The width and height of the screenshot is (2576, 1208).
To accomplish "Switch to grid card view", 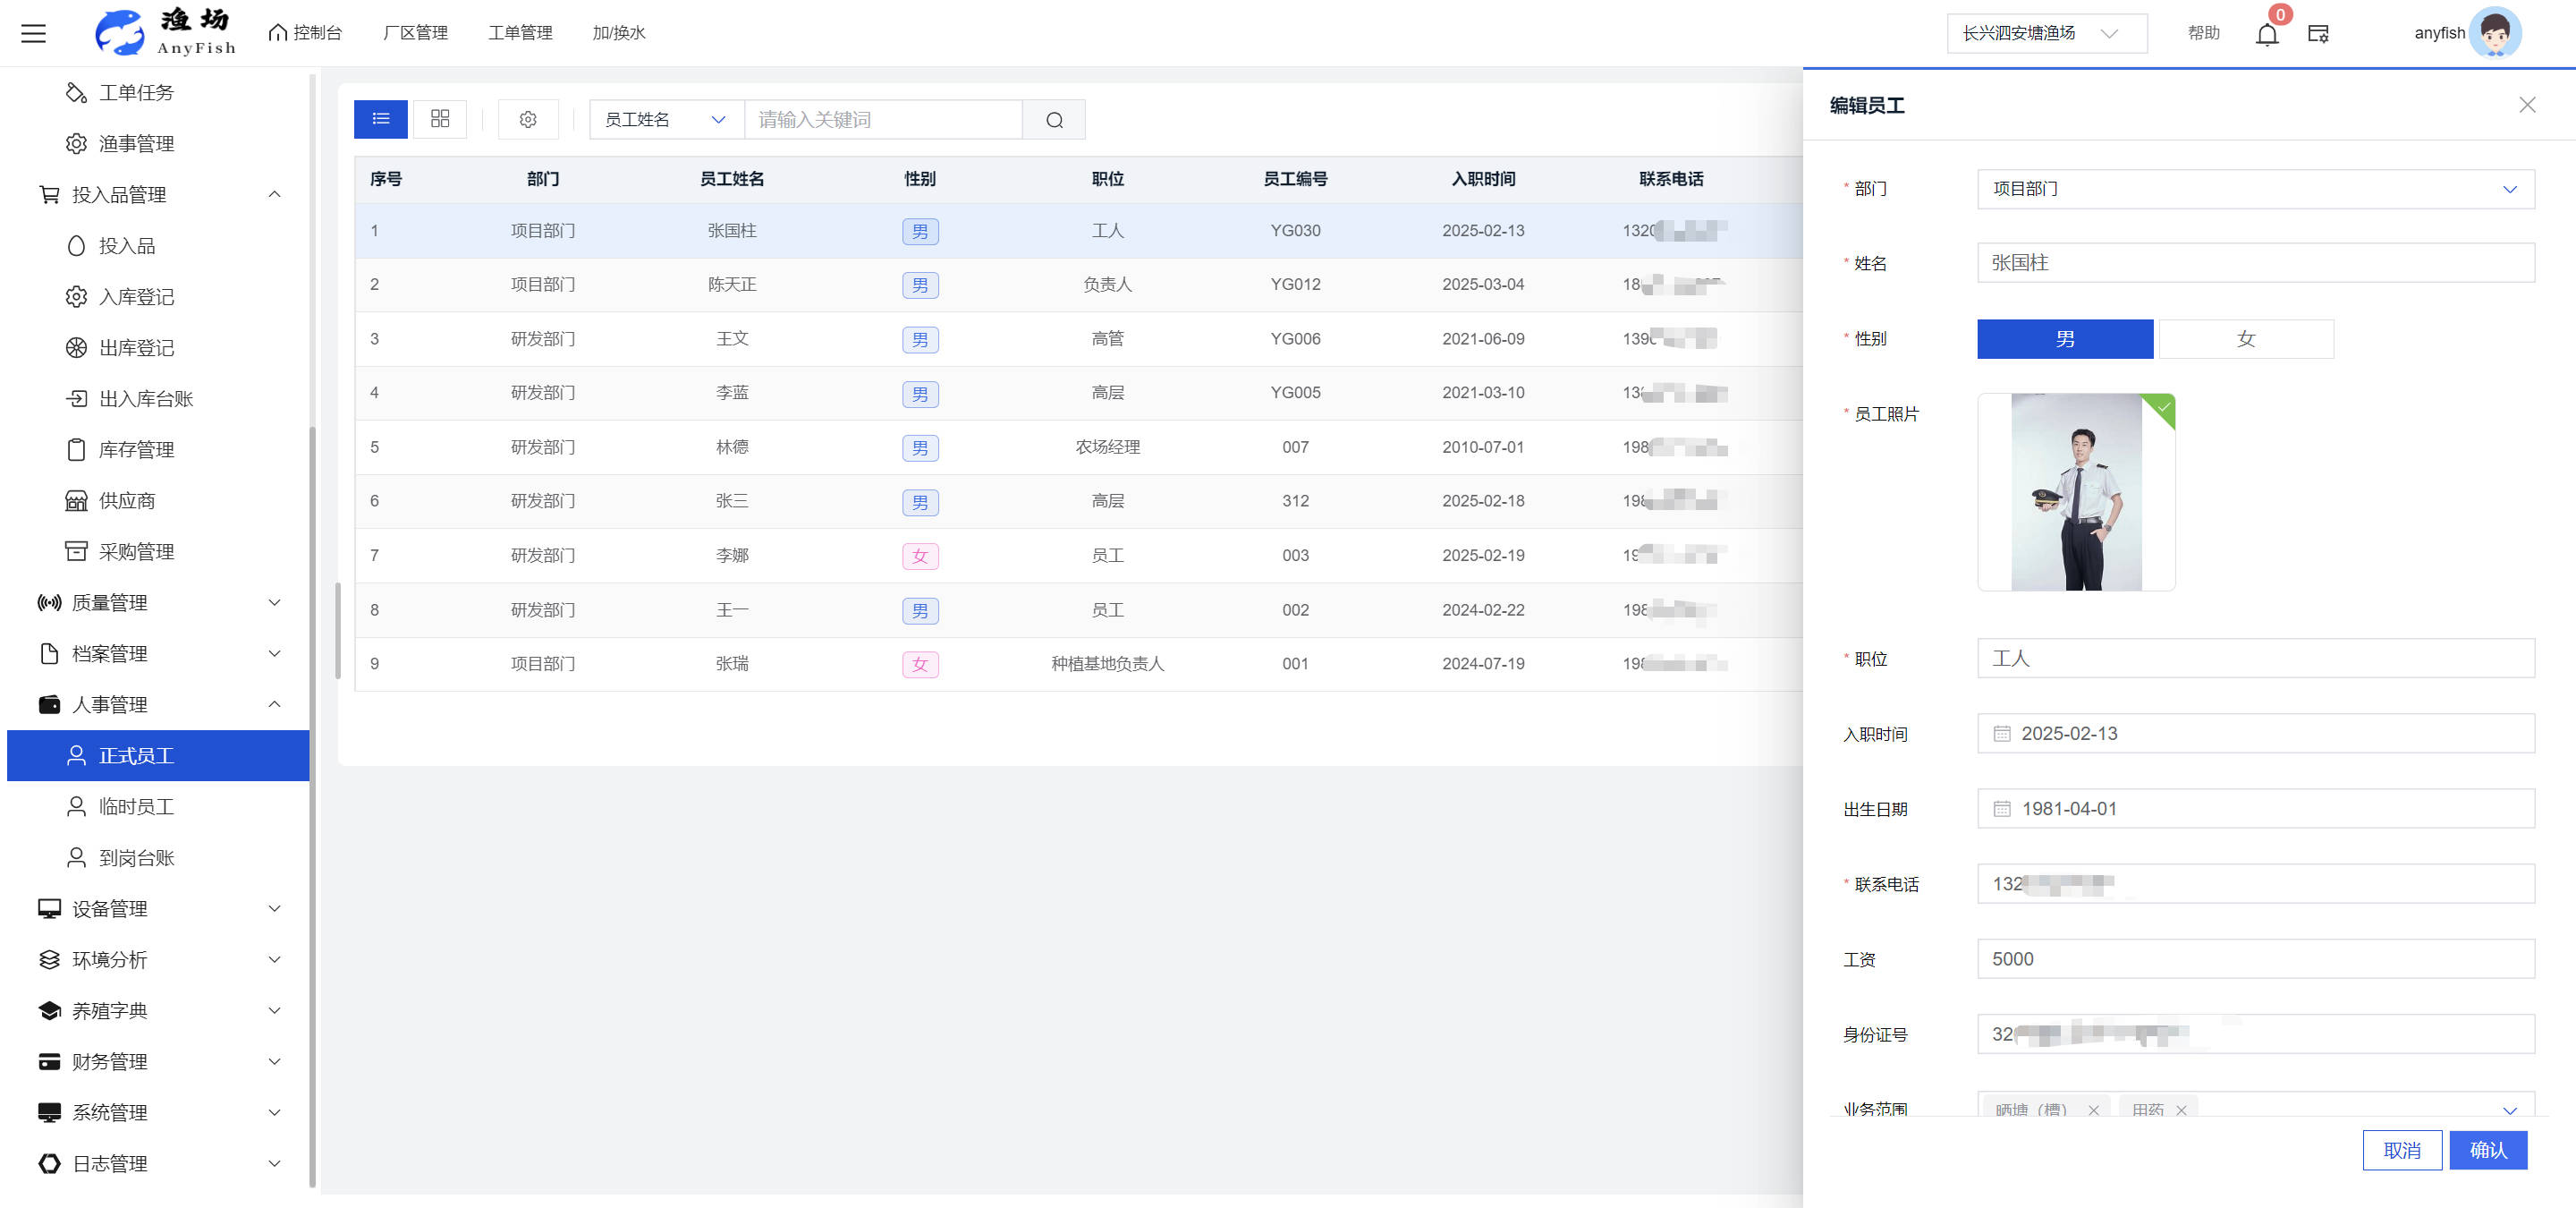I will (440, 119).
